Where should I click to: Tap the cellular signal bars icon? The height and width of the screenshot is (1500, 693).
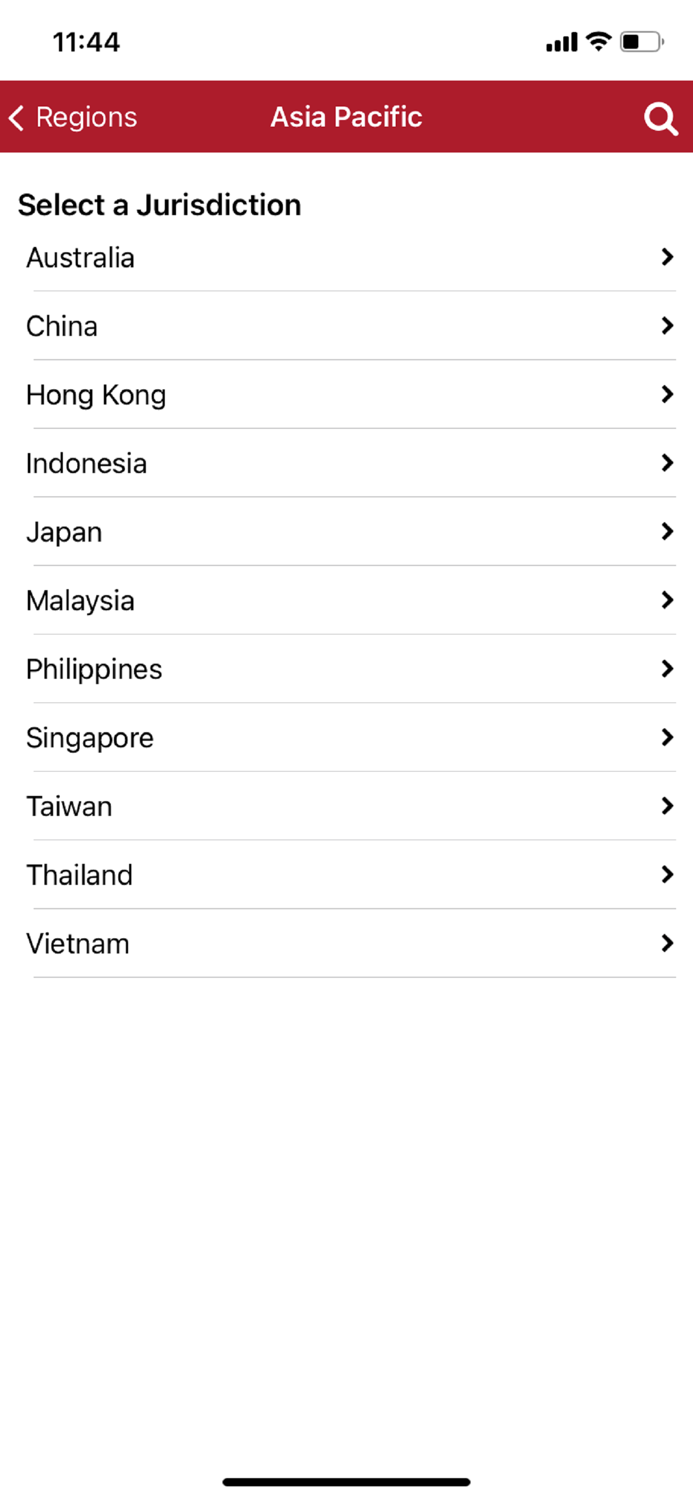pyautogui.click(x=561, y=41)
